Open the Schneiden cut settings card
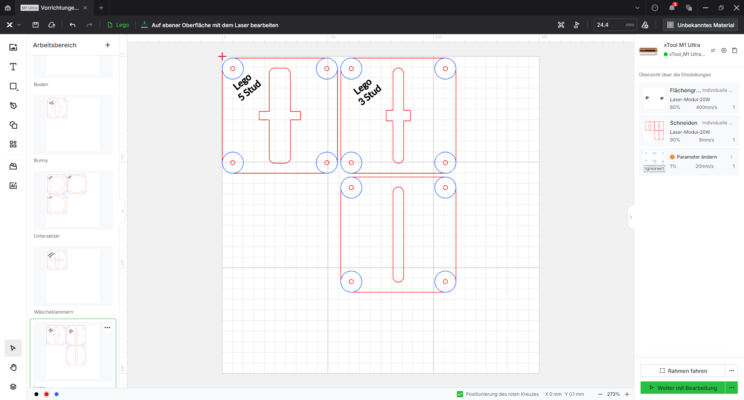The height and width of the screenshot is (400, 744). [688, 131]
